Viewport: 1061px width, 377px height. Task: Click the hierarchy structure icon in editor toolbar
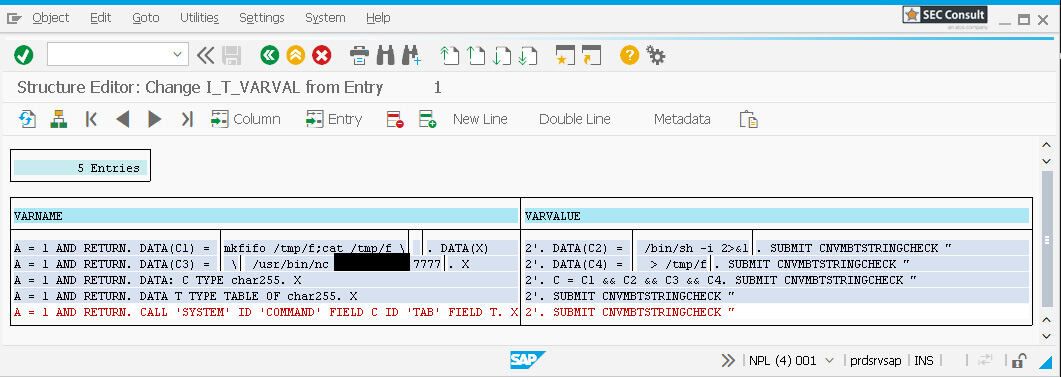pyautogui.click(x=59, y=120)
